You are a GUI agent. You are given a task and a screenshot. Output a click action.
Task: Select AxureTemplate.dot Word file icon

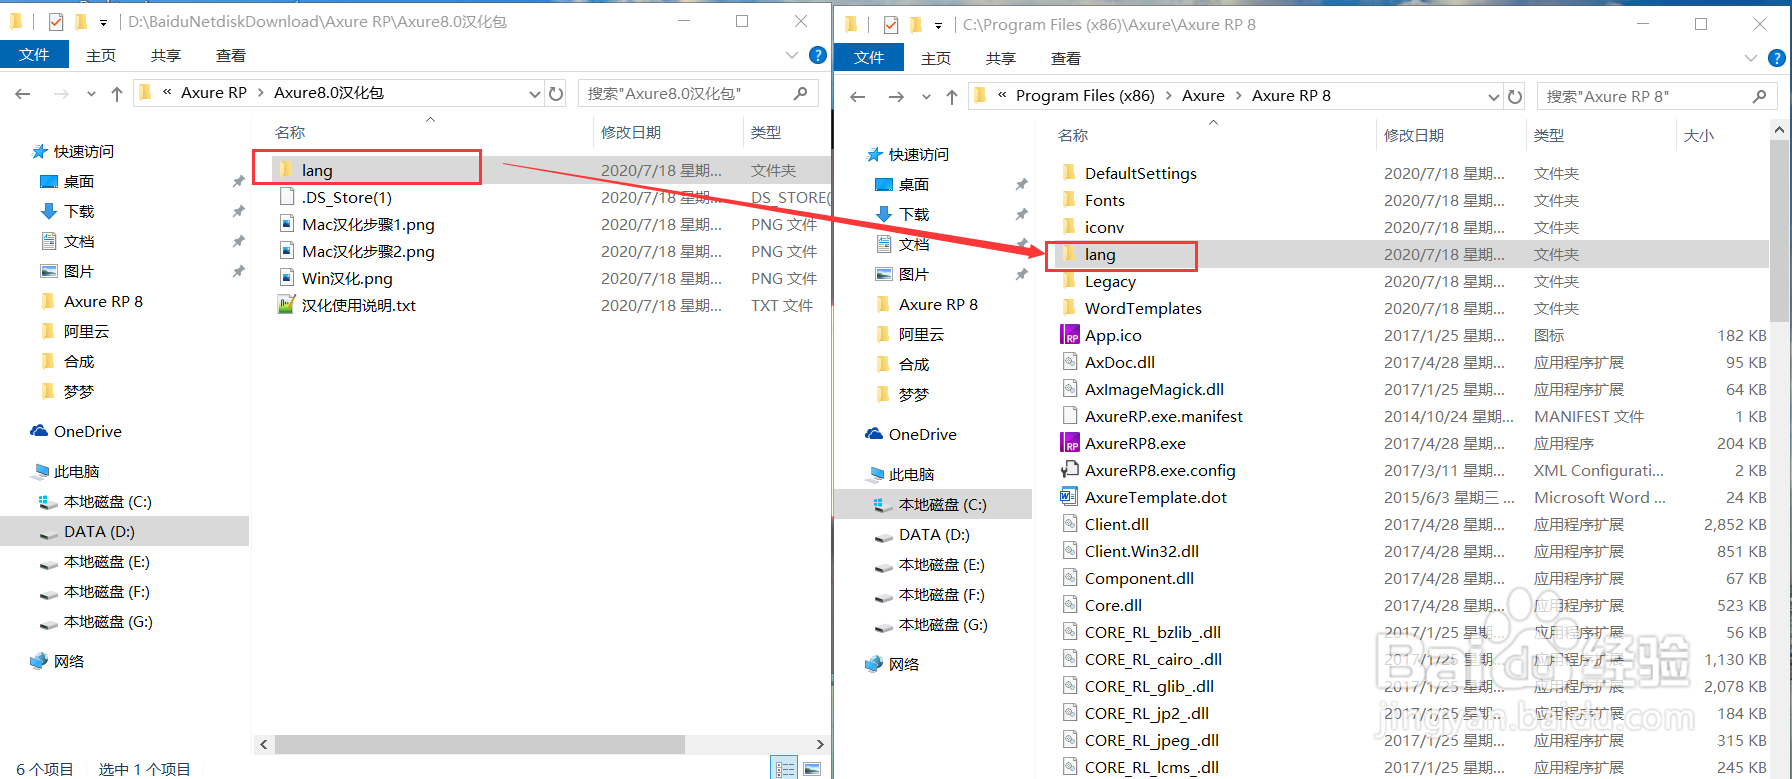point(1070,497)
